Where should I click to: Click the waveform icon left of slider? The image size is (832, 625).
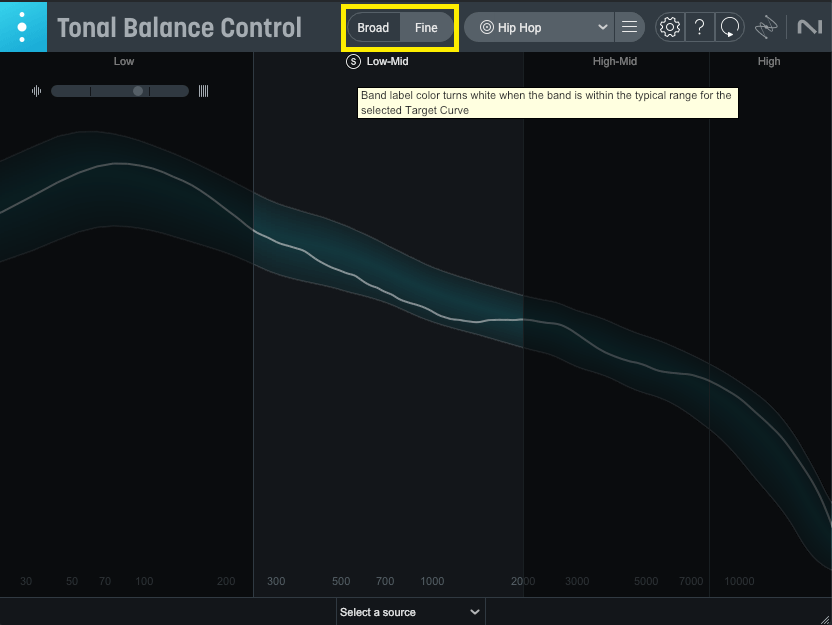coord(36,91)
